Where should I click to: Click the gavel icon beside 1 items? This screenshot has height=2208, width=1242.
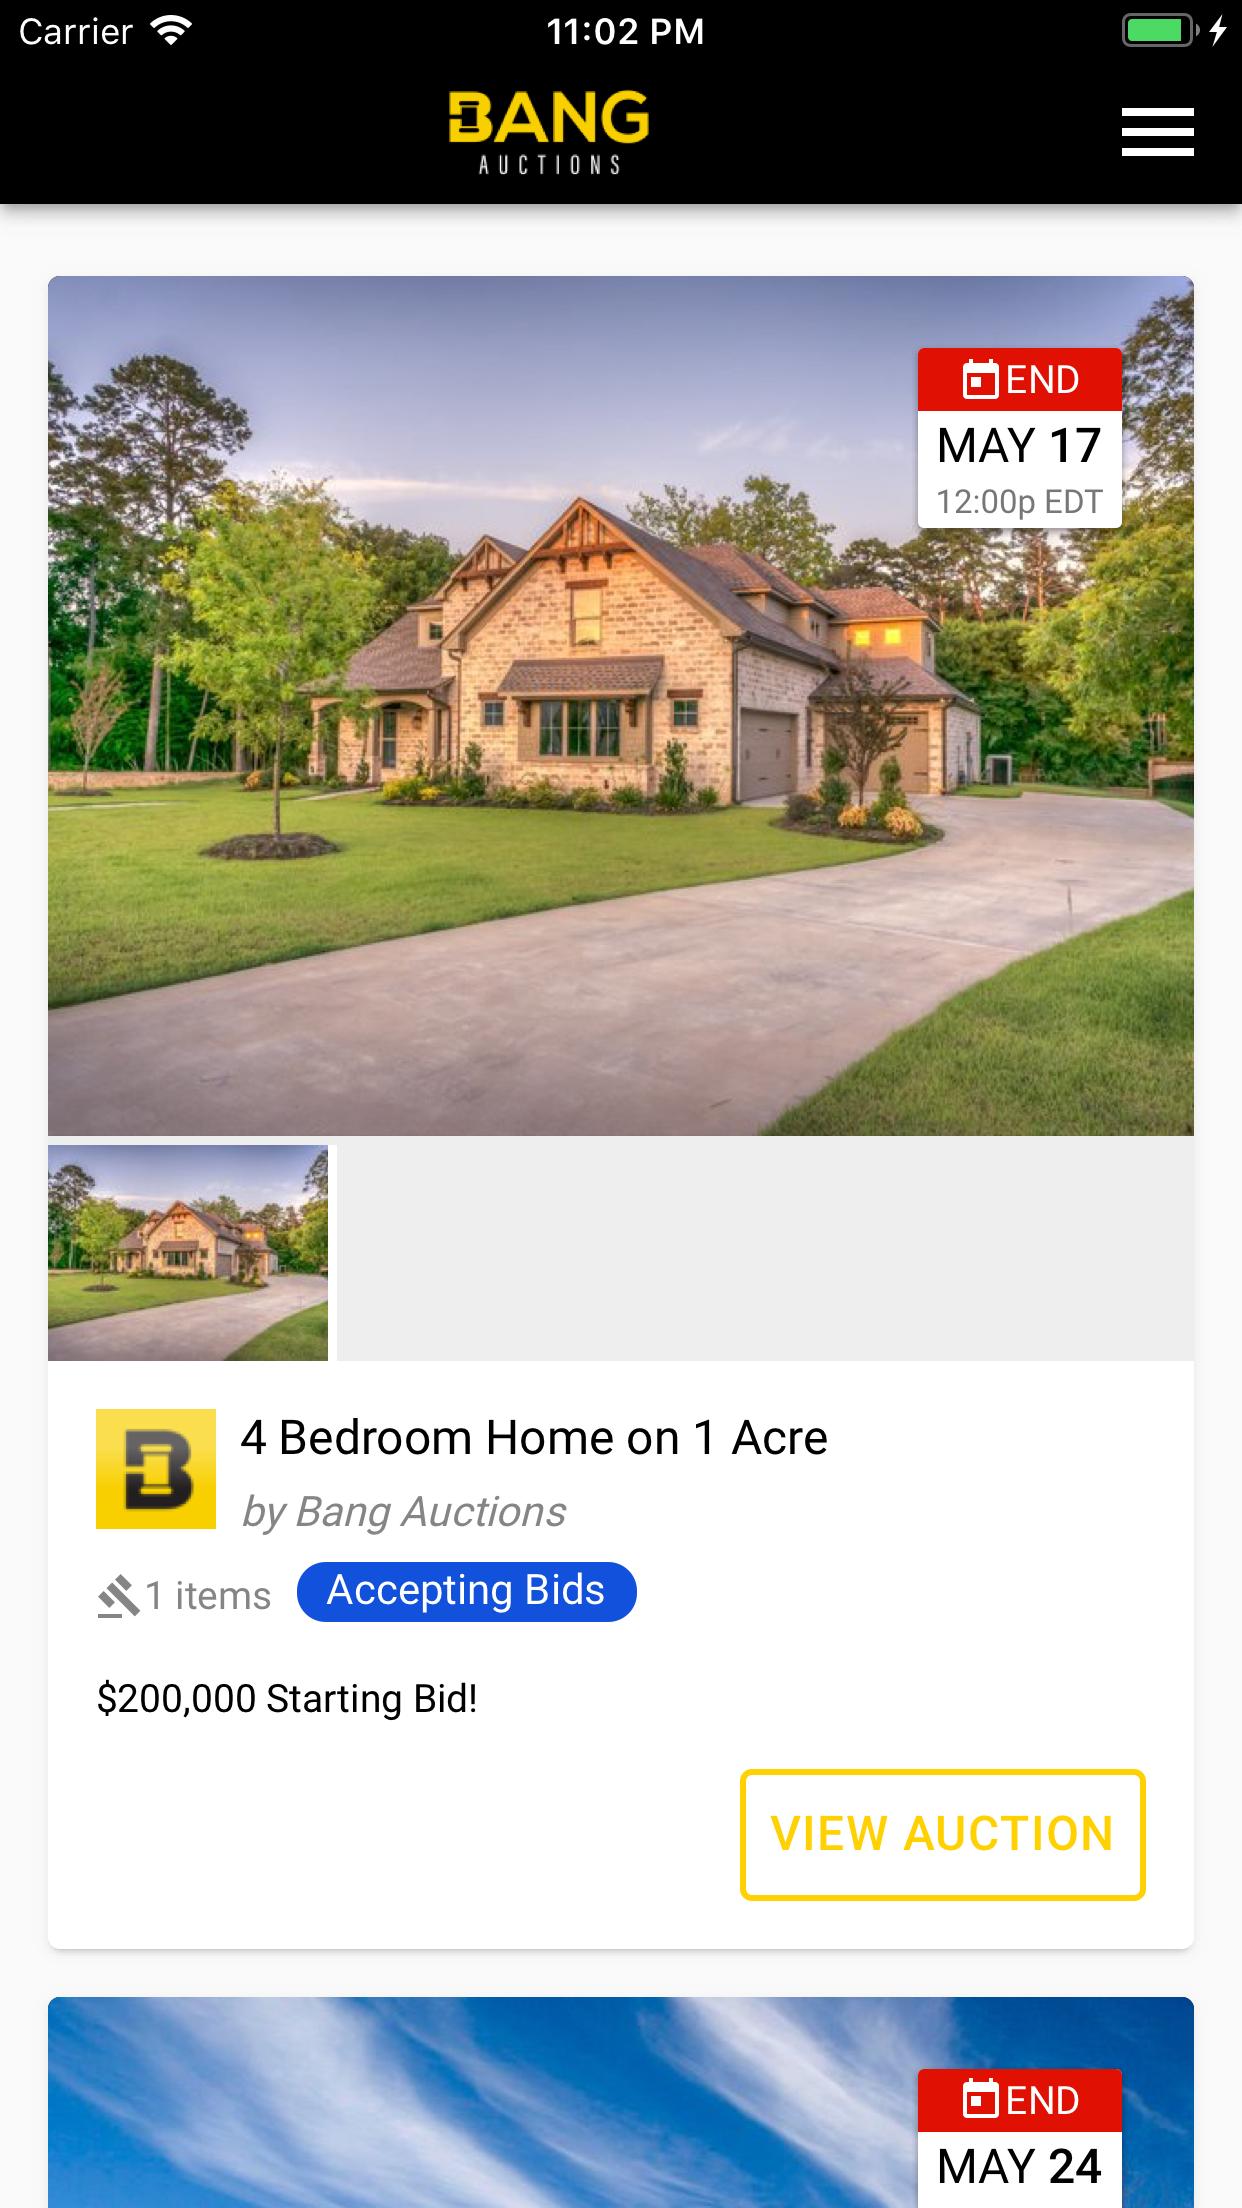point(118,1596)
